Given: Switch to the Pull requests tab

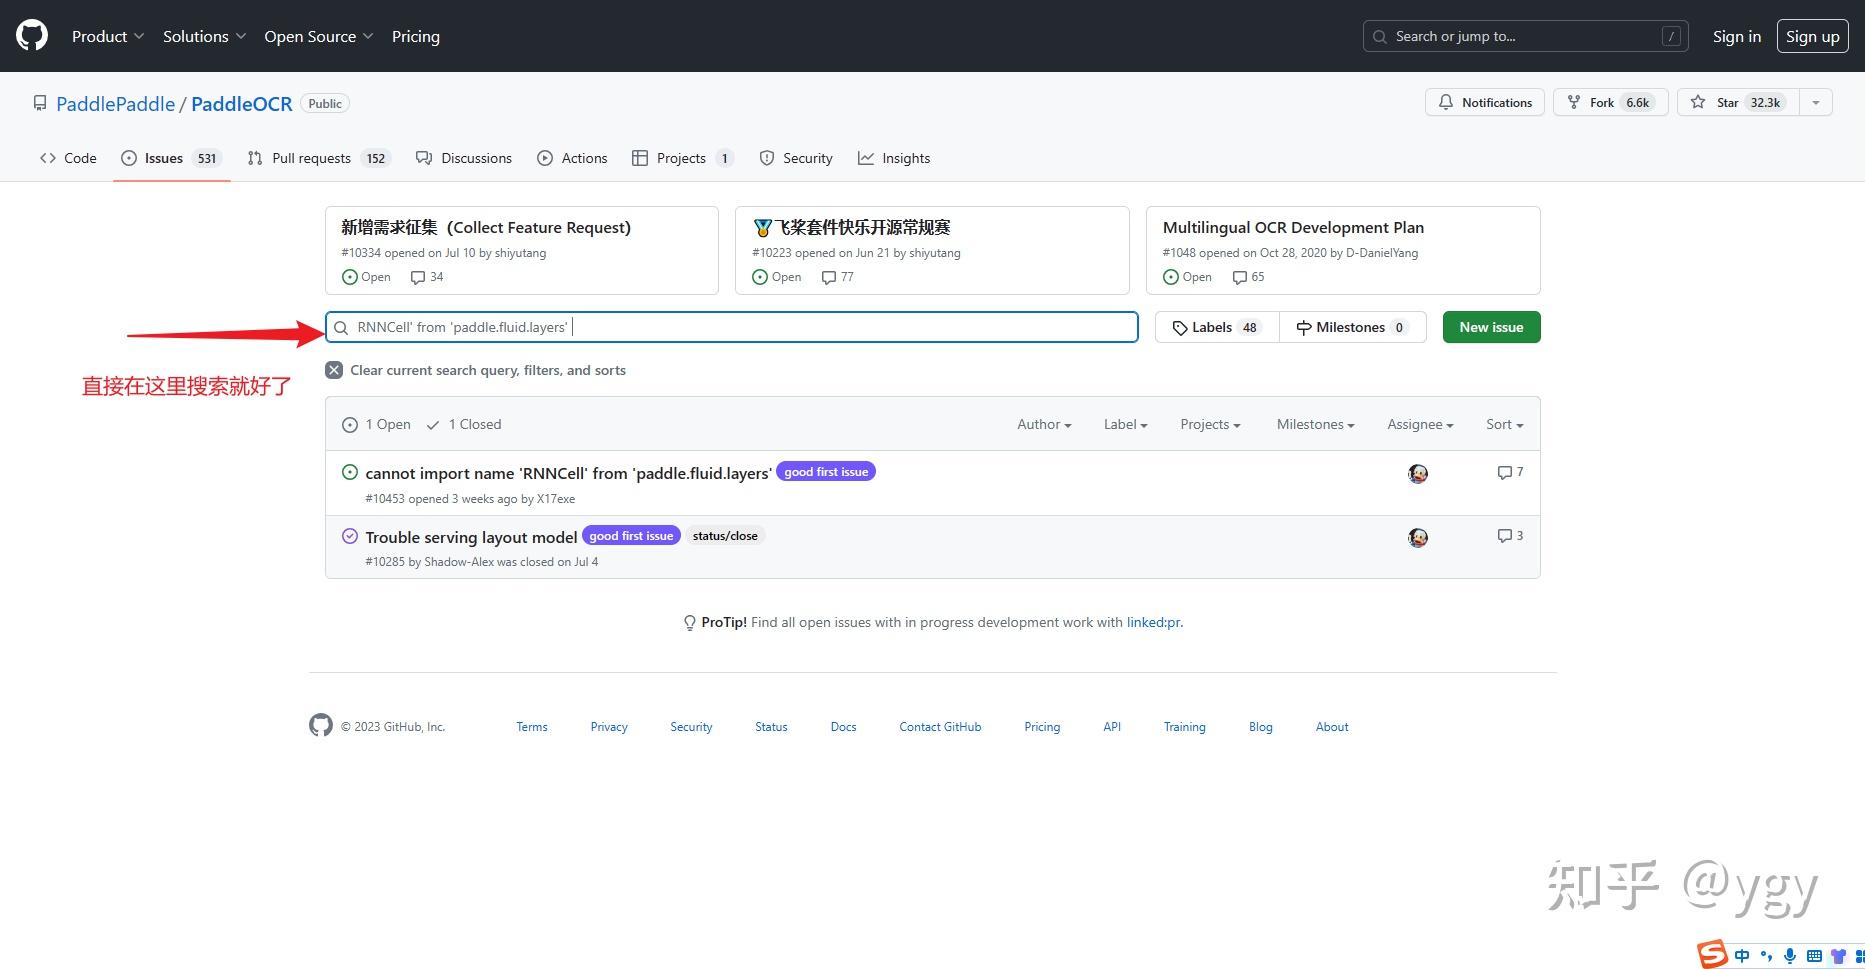Looking at the screenshot, I should [318, 158].
